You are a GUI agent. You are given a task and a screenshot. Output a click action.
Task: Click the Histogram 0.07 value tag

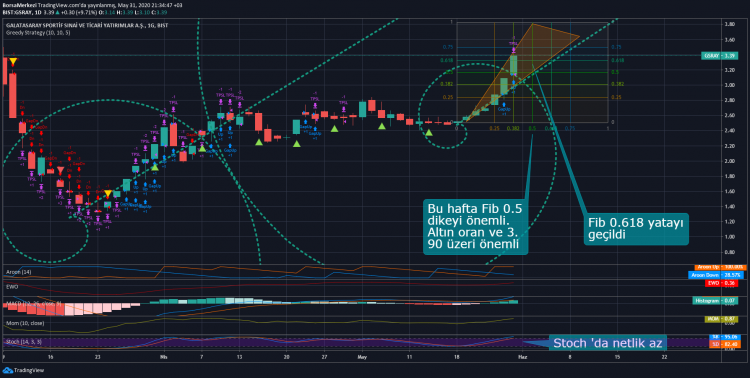click(715, 300)
